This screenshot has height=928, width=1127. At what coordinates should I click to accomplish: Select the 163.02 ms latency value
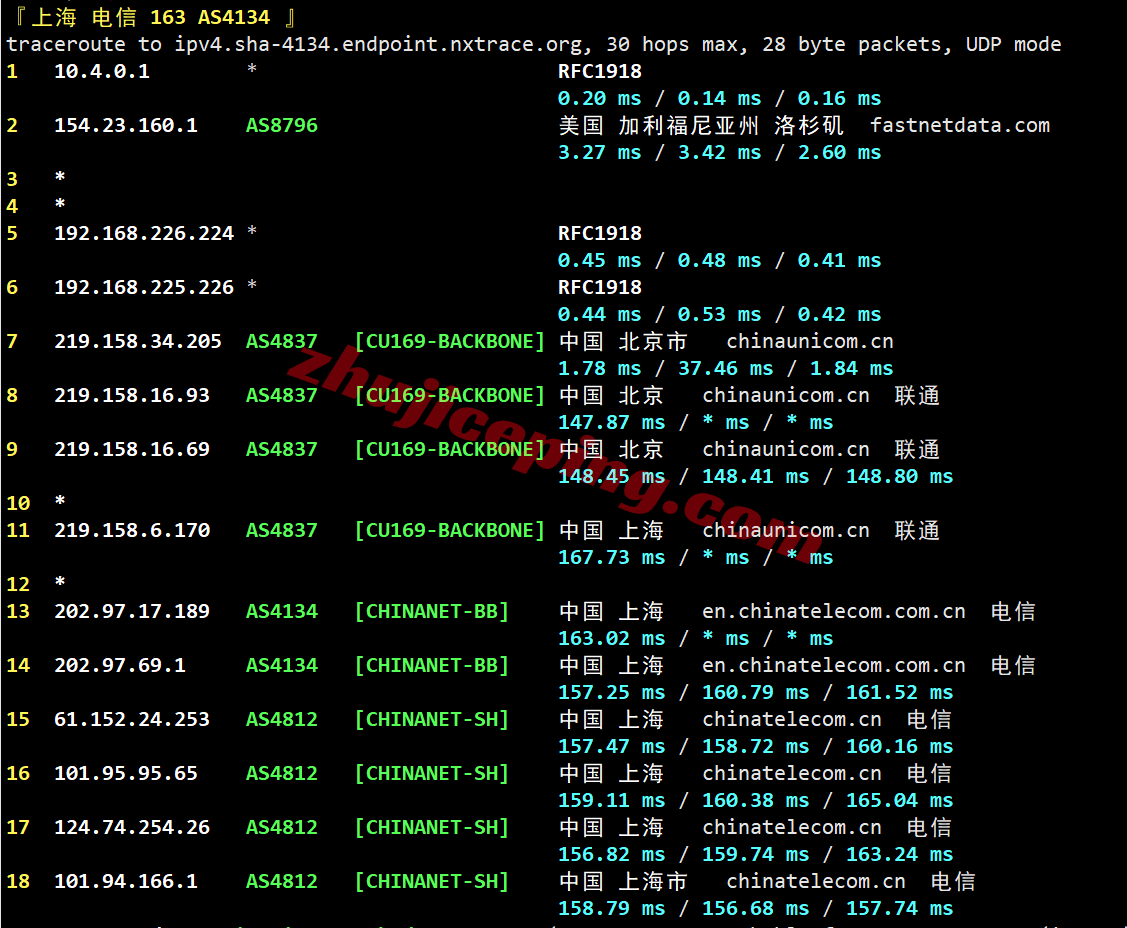point(612,638)
